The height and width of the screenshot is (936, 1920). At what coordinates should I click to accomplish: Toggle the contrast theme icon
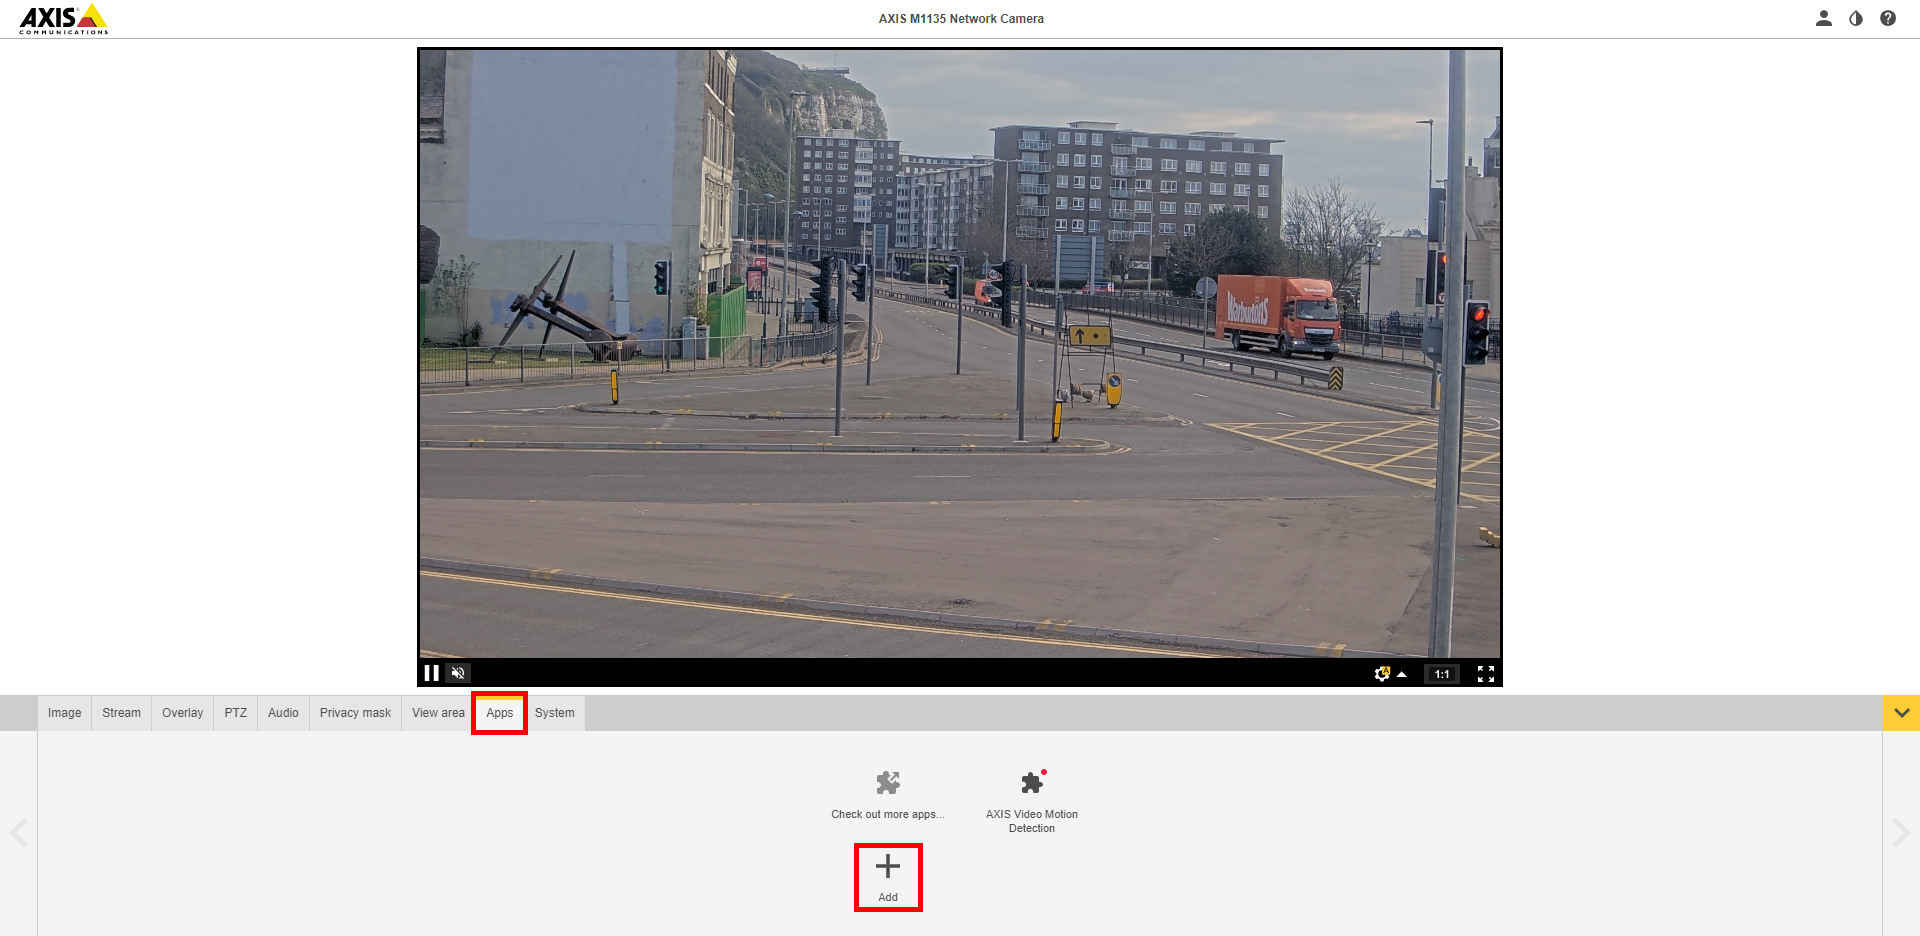[x=1856, y=18]
